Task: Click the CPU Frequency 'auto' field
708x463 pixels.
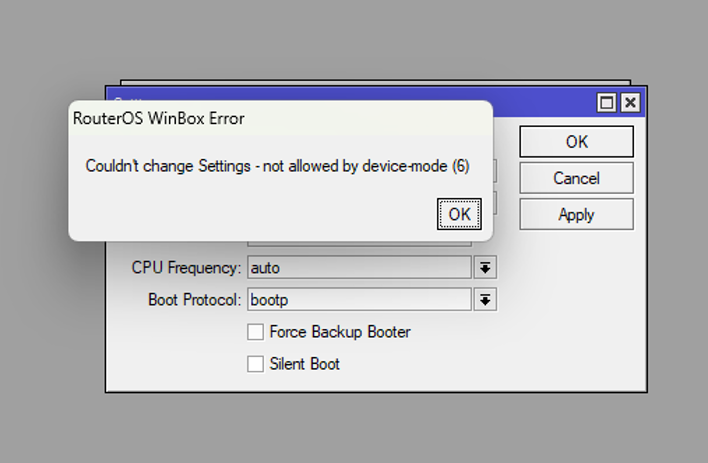Action: pyautogui.click(x=358, y=268)
